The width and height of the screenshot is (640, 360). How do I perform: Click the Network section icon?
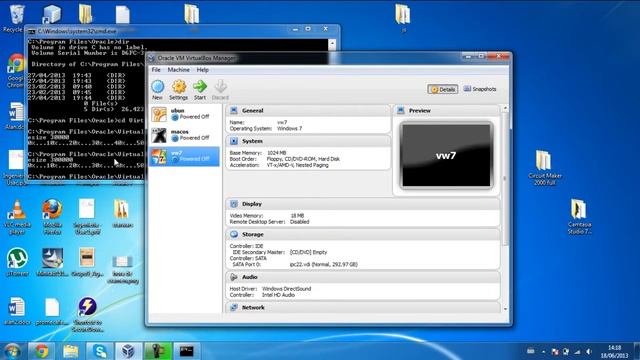(x=234, y=307)
